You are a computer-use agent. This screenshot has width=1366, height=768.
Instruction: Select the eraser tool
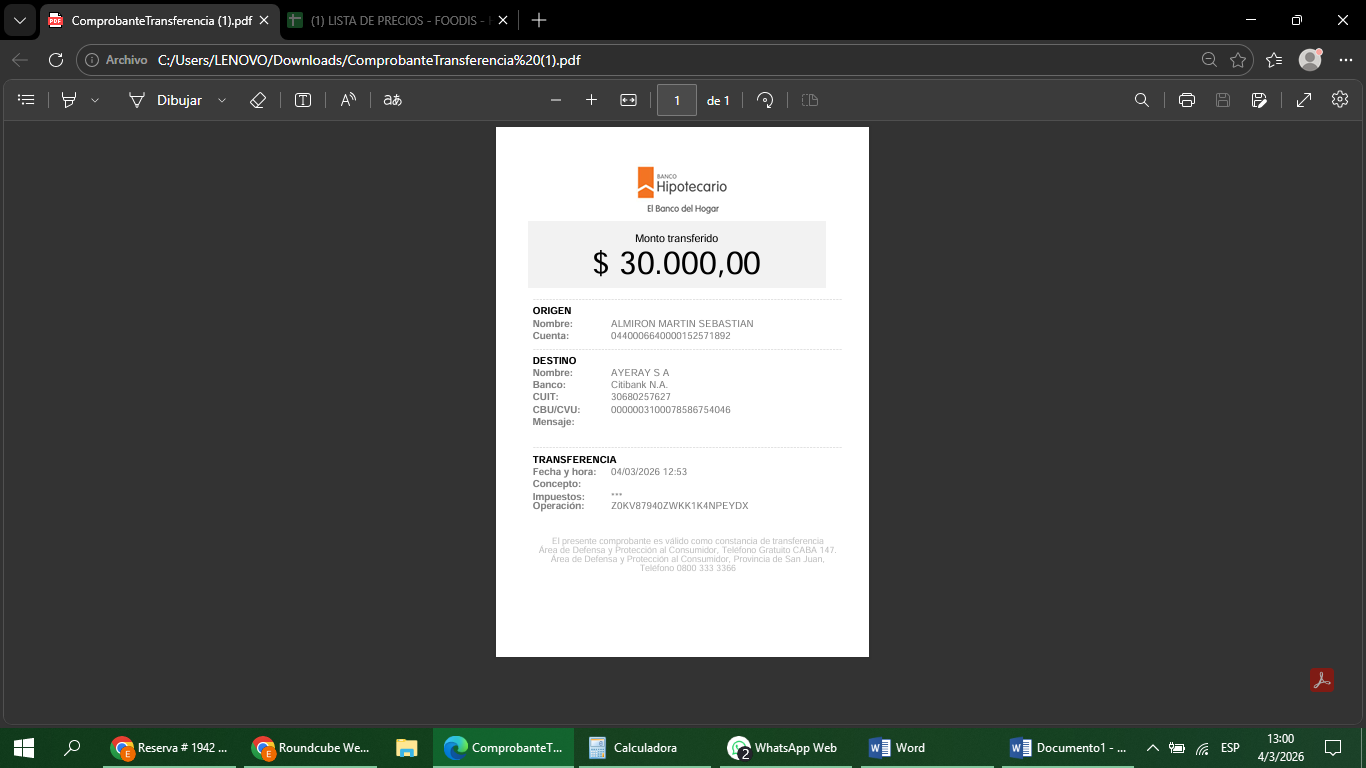(257, 100)
